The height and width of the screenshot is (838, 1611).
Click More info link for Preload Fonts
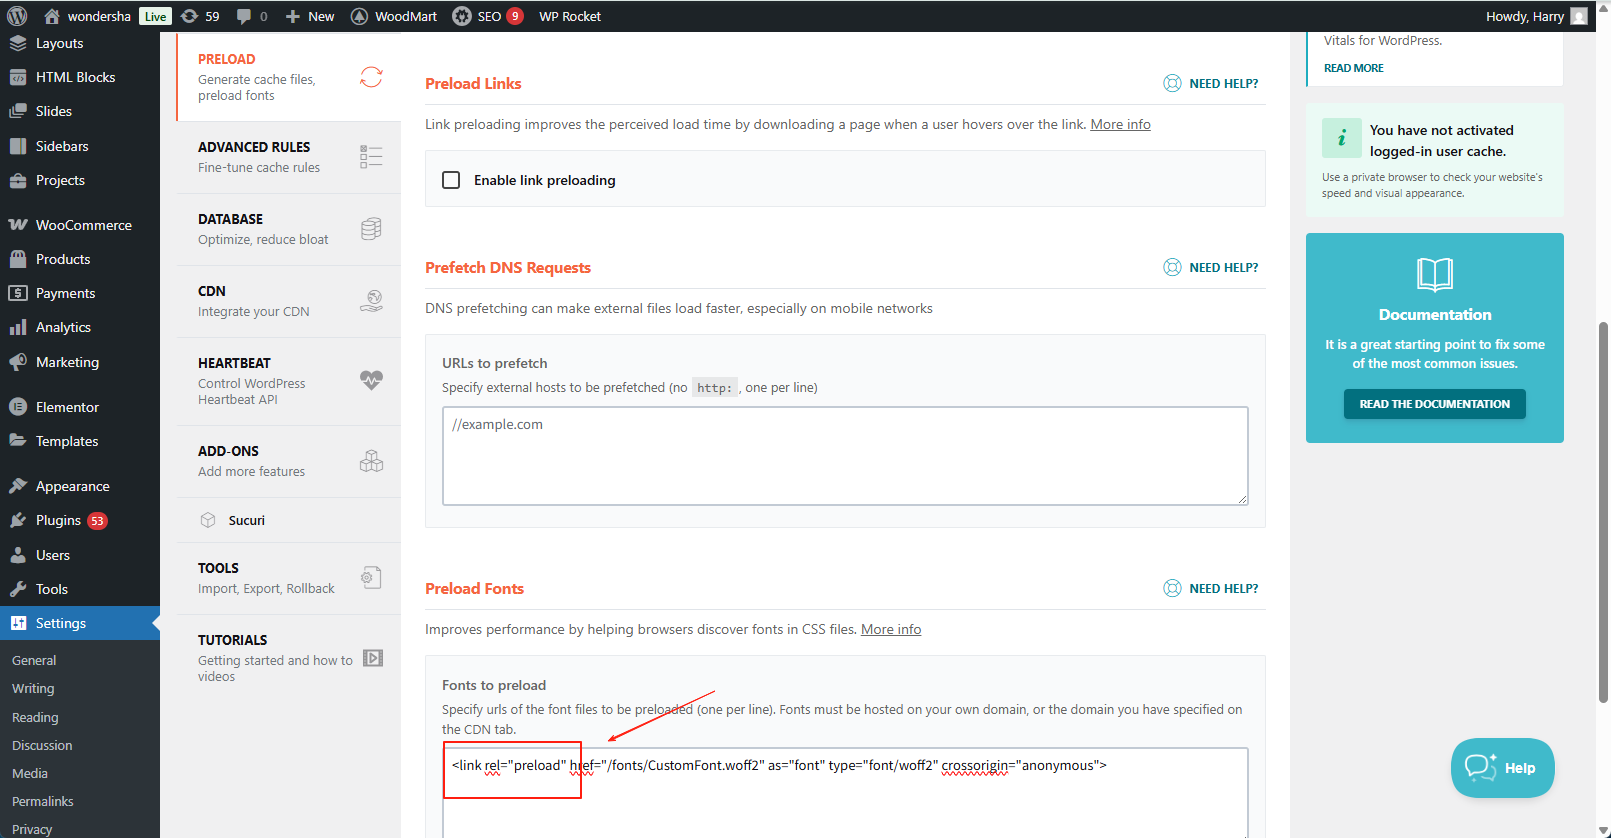point(891,629)
